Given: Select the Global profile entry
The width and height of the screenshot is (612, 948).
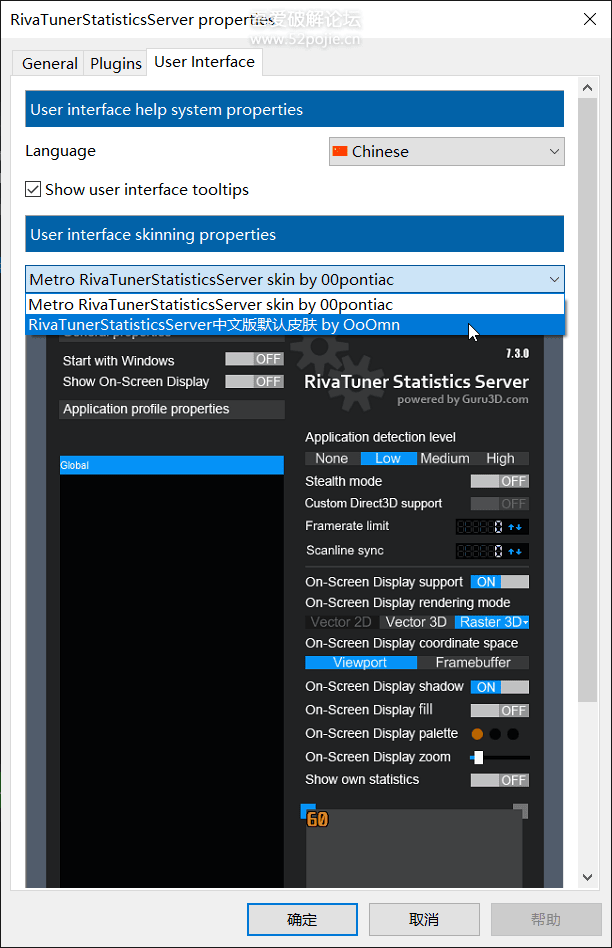Looking at the screenshot, I should coord(172,465).
